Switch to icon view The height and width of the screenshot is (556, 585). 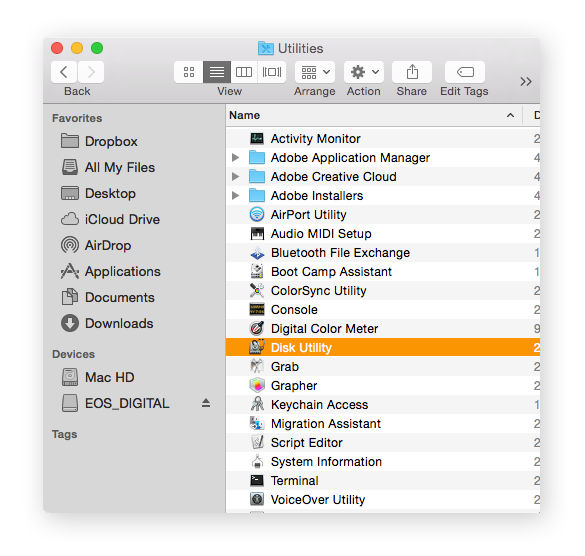(x=189, y=72)
